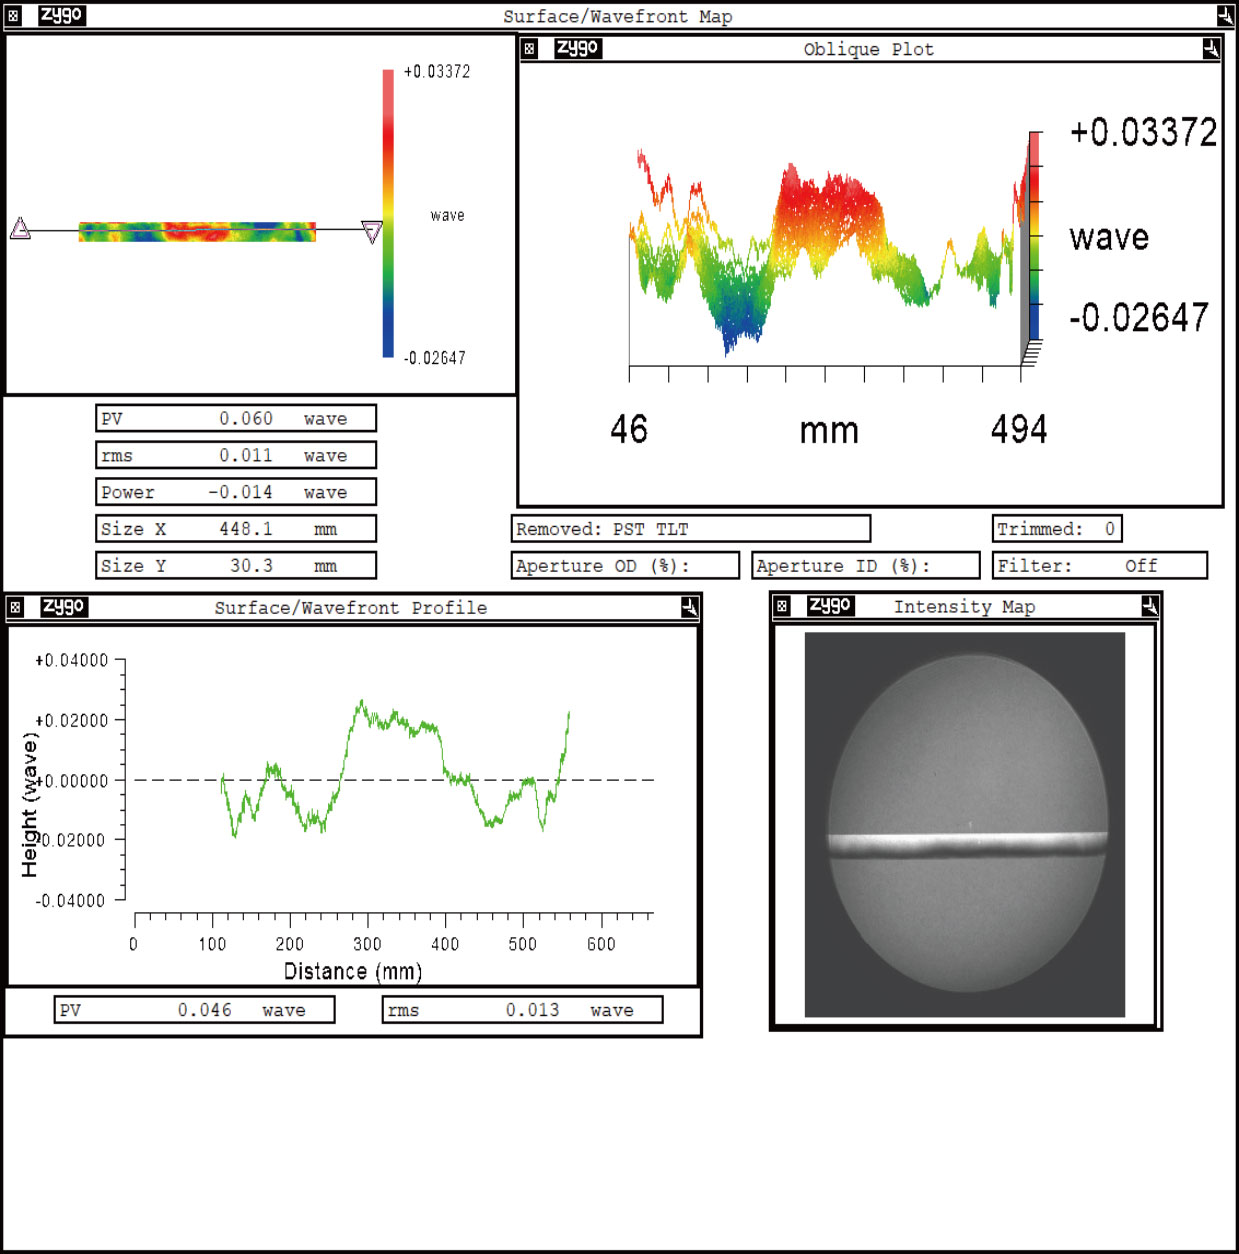The image size is (1239, 1254).
Task: Select the left triangle slice marker on the surface map
Action: [x=22, y=228]
